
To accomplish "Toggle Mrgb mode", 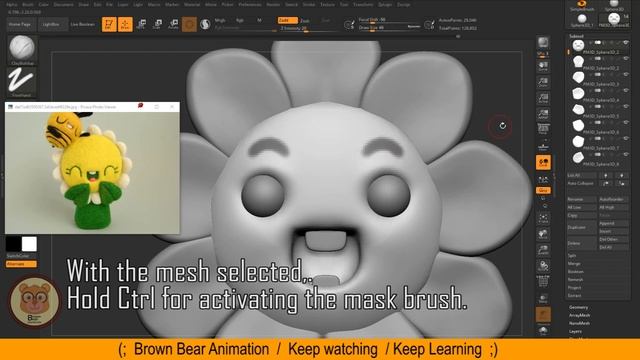I will click(220, 20).
